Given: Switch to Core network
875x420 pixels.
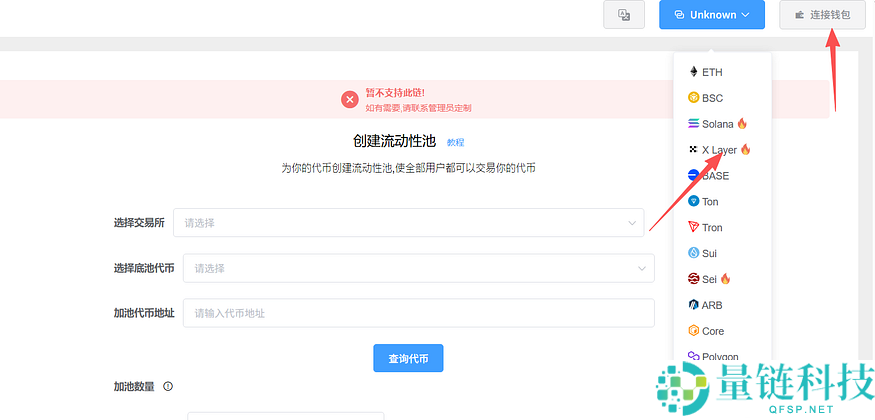Looking at the screenshot, I should [722, 331].
